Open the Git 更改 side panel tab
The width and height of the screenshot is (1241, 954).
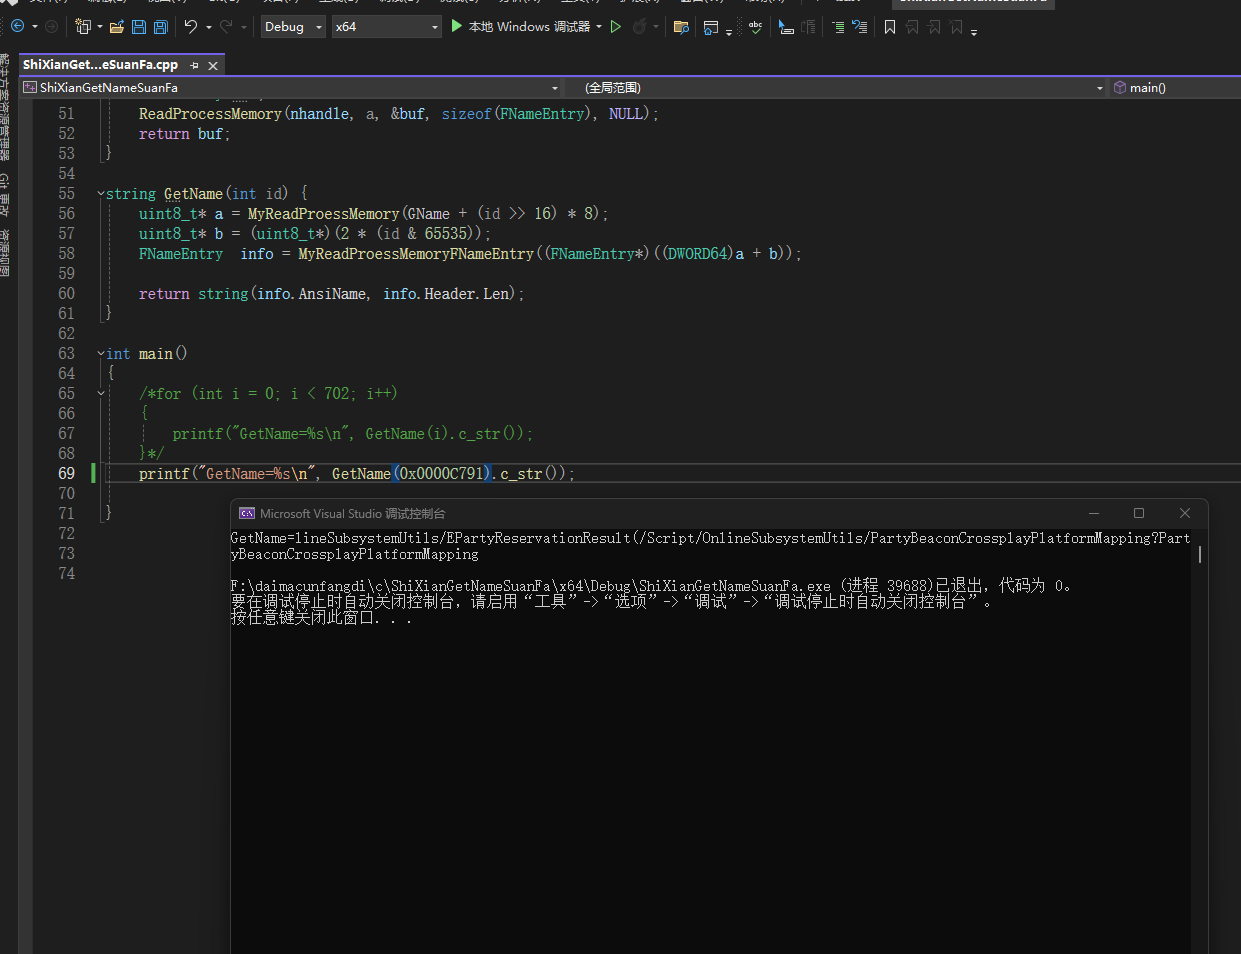point(5,195)
